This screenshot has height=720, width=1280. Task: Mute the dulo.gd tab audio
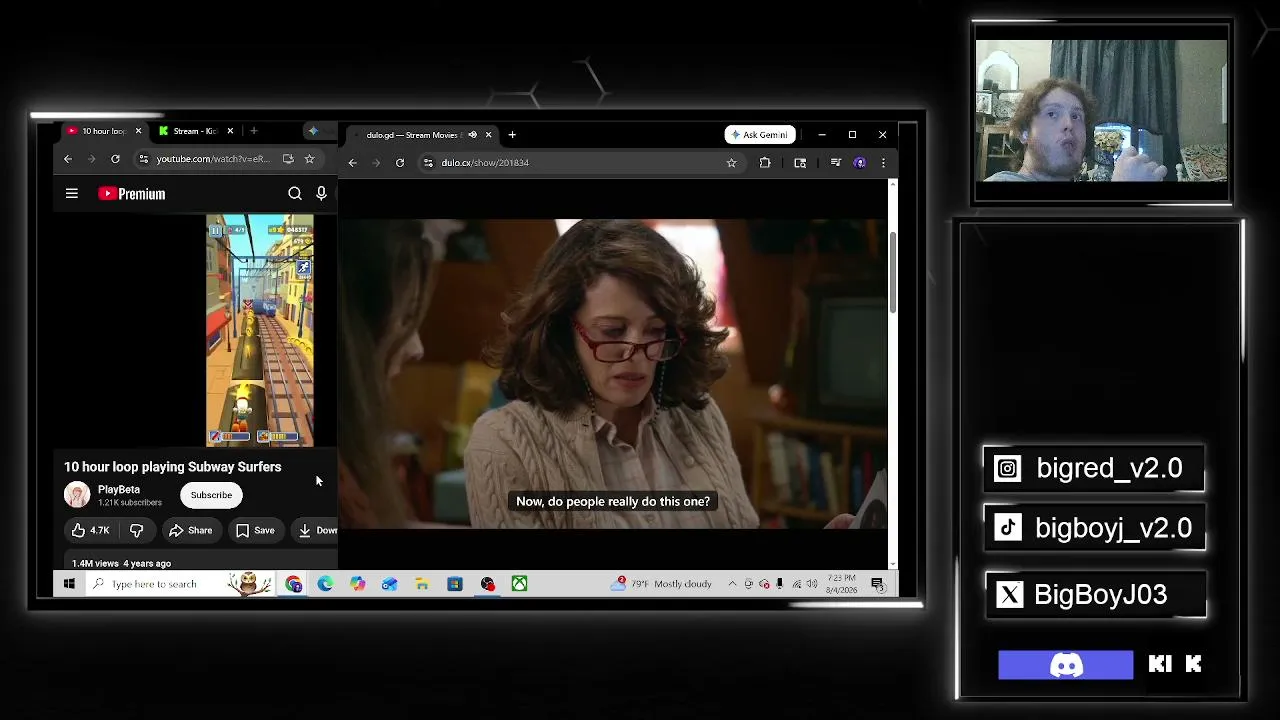point(472,135)
